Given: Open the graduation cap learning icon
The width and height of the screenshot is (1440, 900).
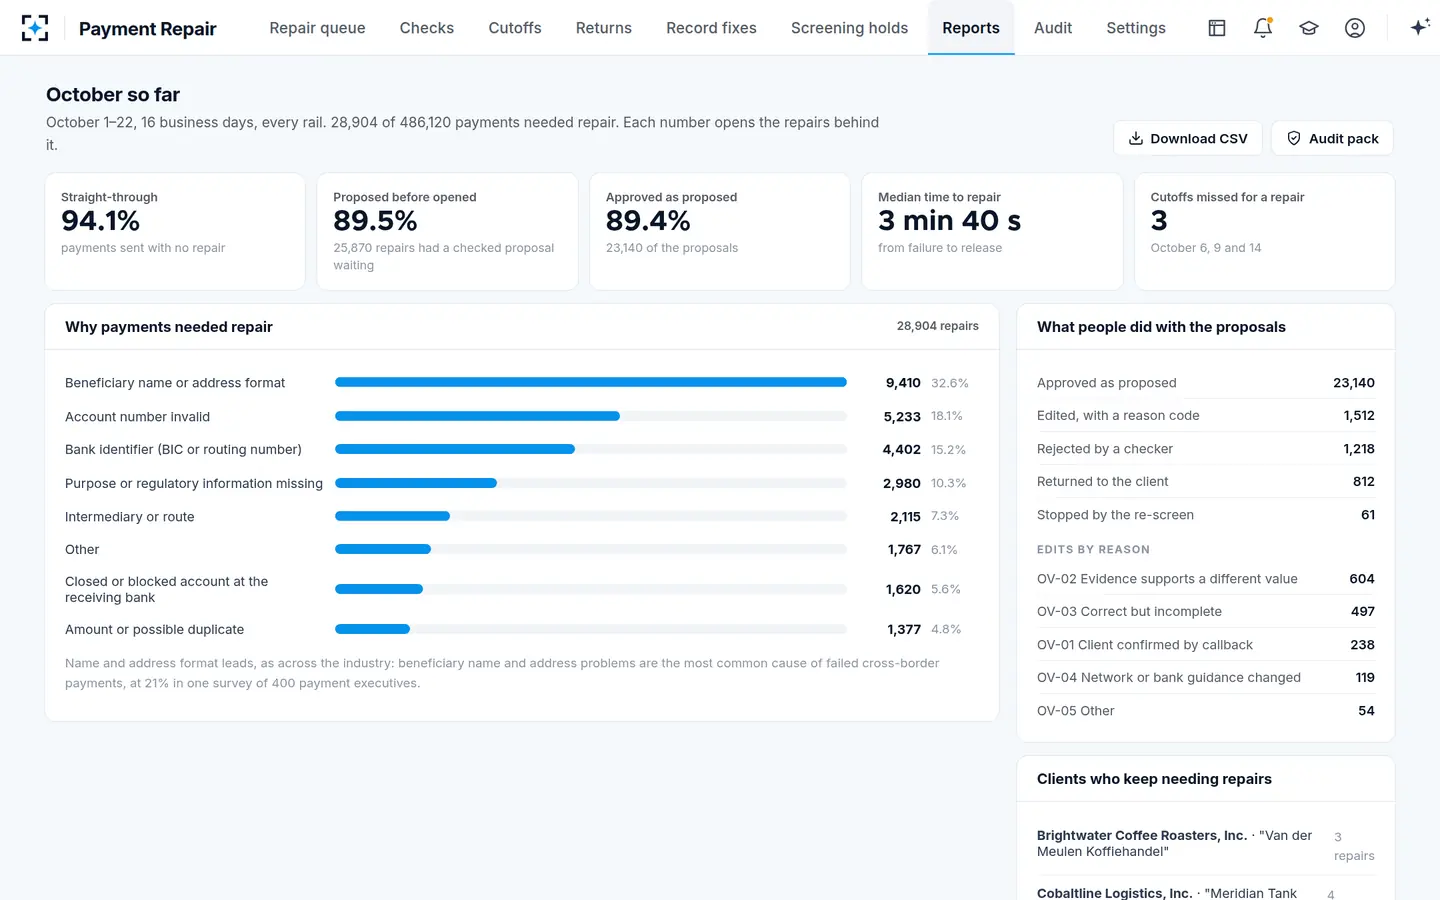Looking at the screenshot, I should click(x=1309, y=28).
